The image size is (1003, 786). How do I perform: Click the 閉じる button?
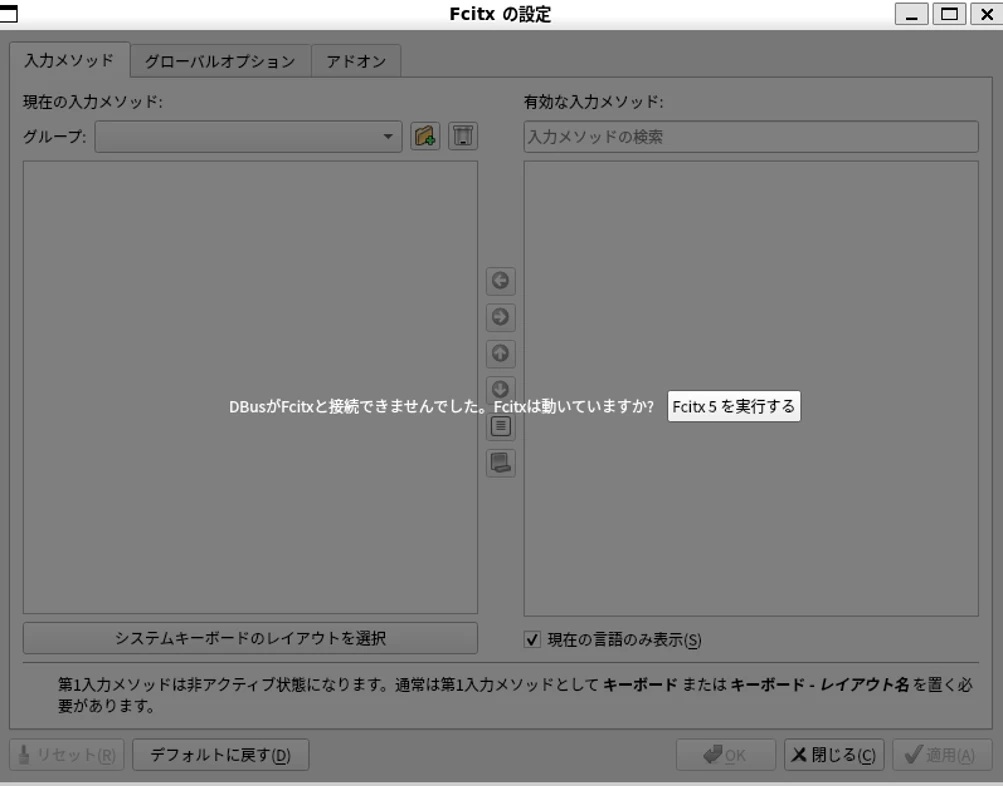point(834,755)
